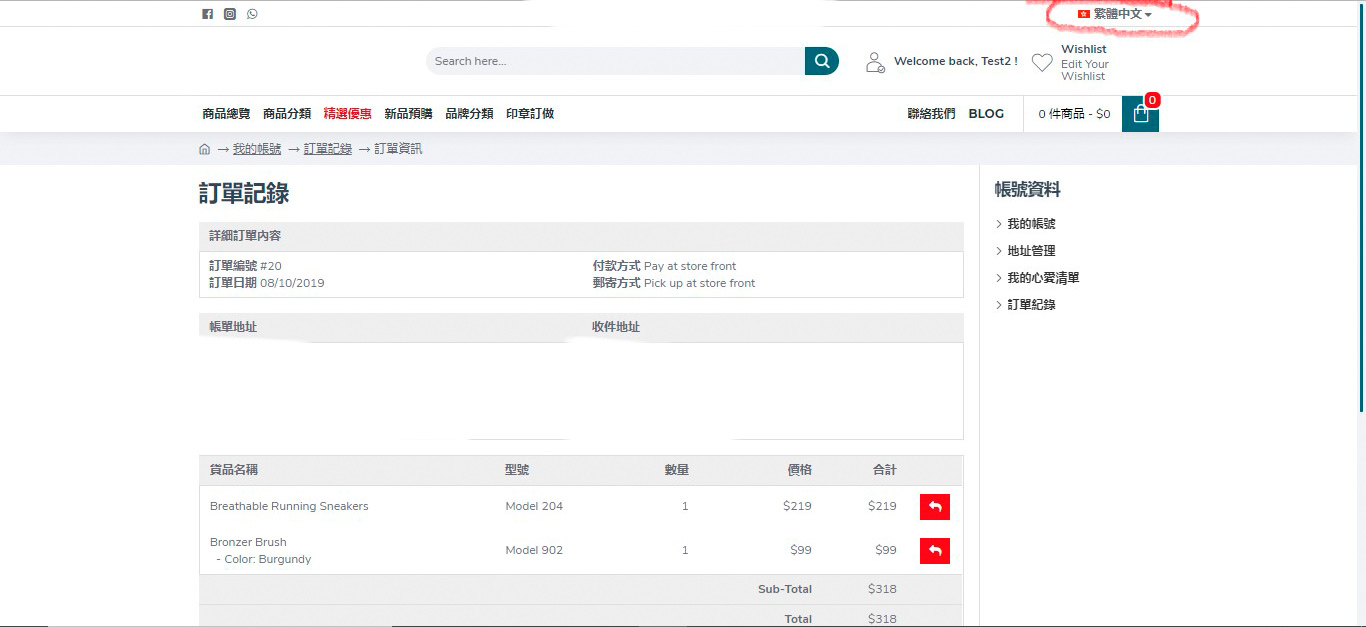Open the 品牌分類 menu
Screen dimensions: 1366x627
470,114
